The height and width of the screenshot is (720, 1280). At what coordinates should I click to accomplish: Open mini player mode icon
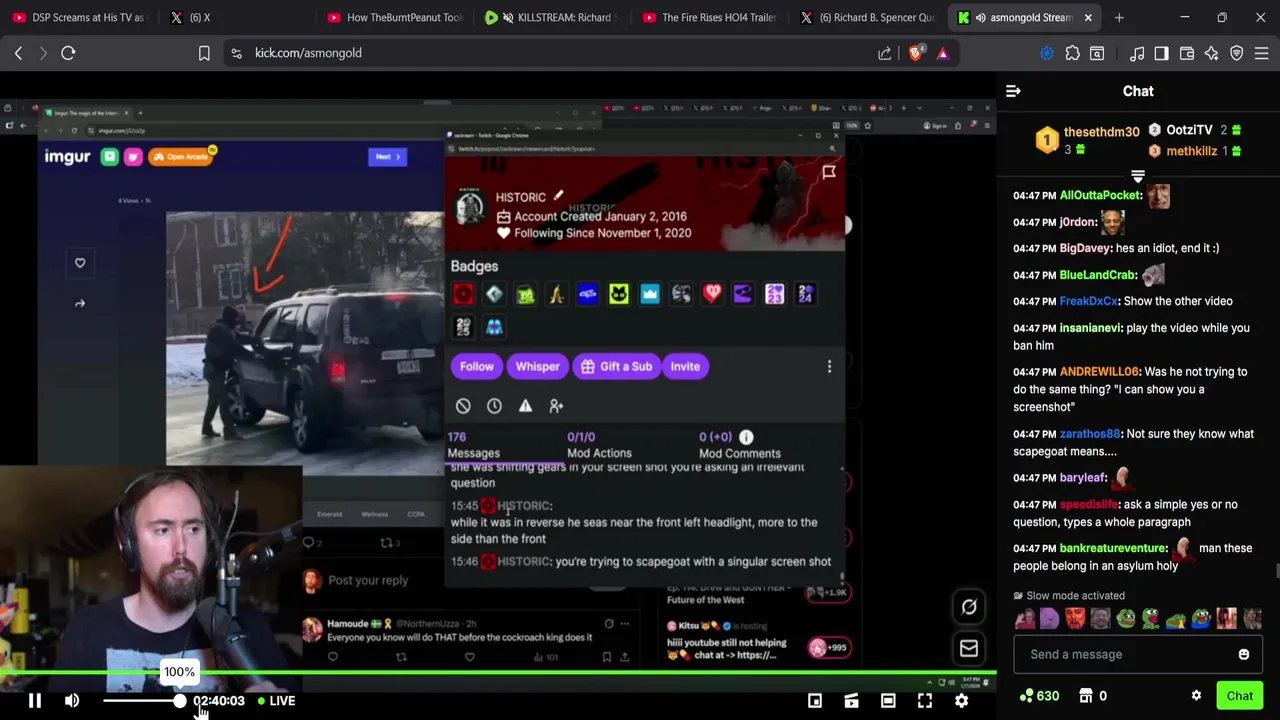(815, 701)
